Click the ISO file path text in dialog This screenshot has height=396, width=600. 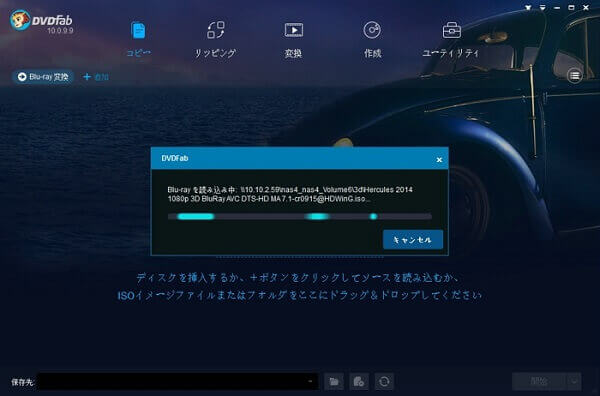(290, 194)
